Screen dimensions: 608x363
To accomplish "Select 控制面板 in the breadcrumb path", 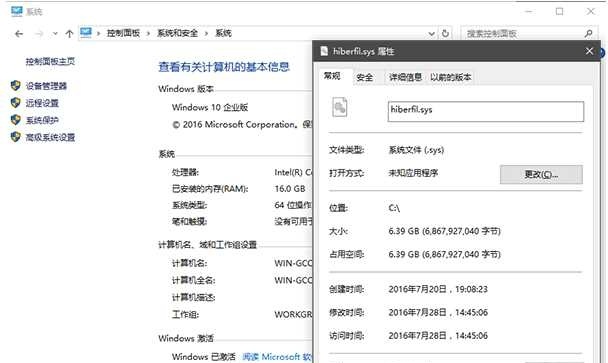I will click(123, 33).
